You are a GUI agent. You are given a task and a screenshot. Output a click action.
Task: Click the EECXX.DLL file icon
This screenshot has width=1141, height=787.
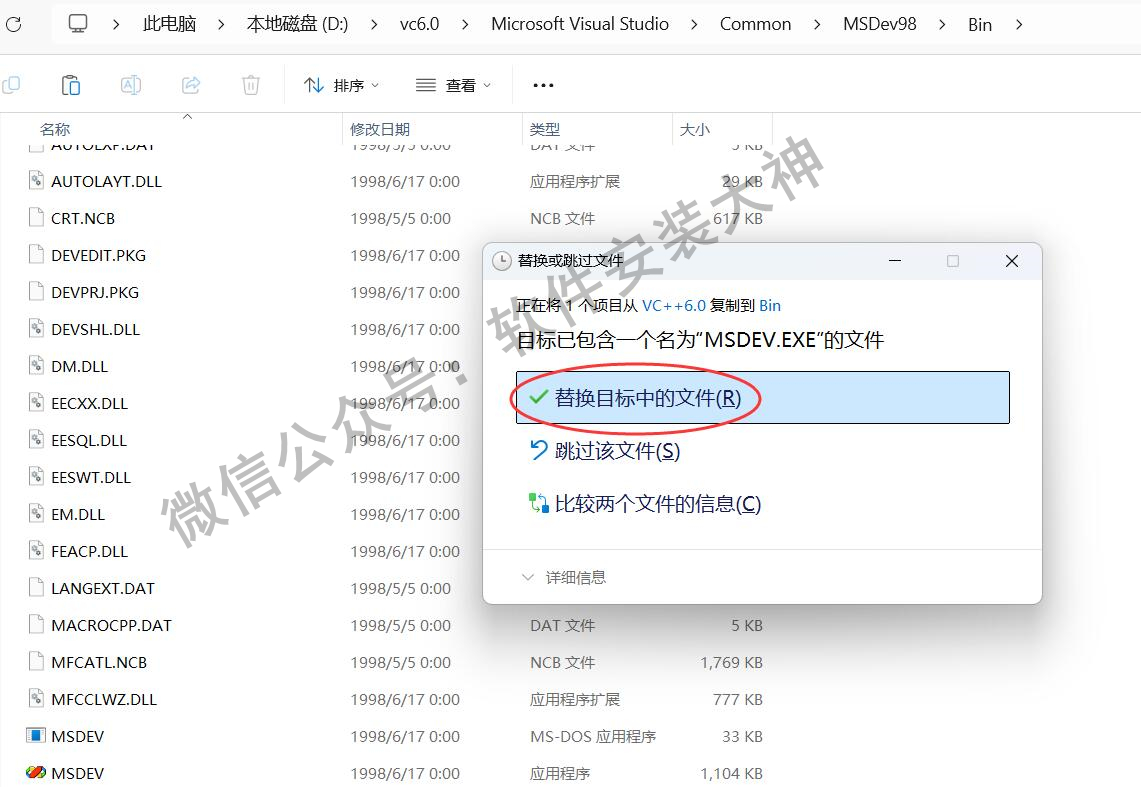(x=36, y=403)
